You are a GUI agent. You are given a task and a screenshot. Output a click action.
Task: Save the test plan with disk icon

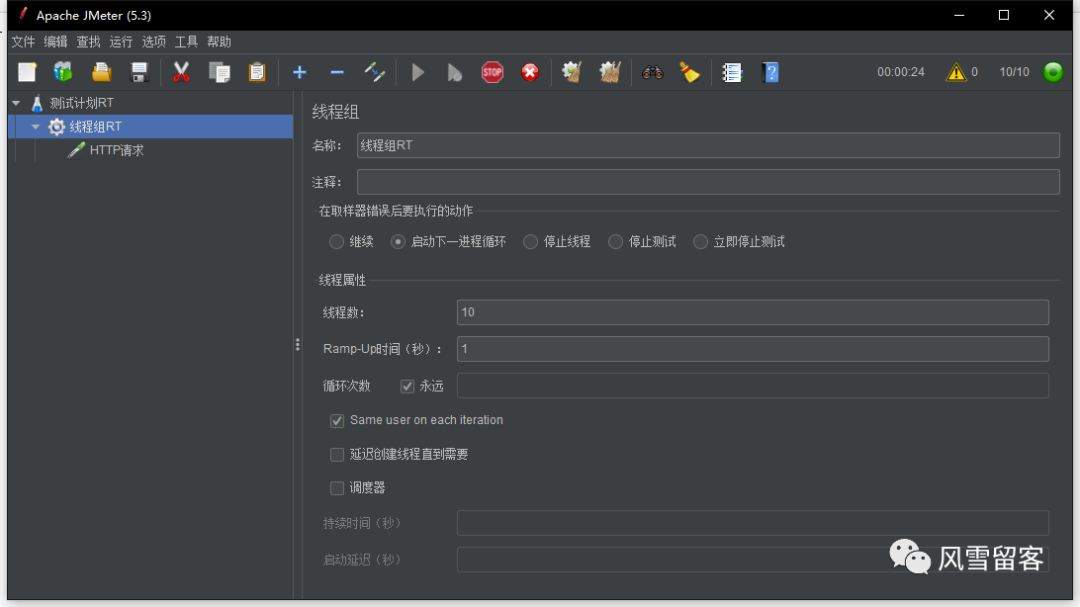point(139,72)
